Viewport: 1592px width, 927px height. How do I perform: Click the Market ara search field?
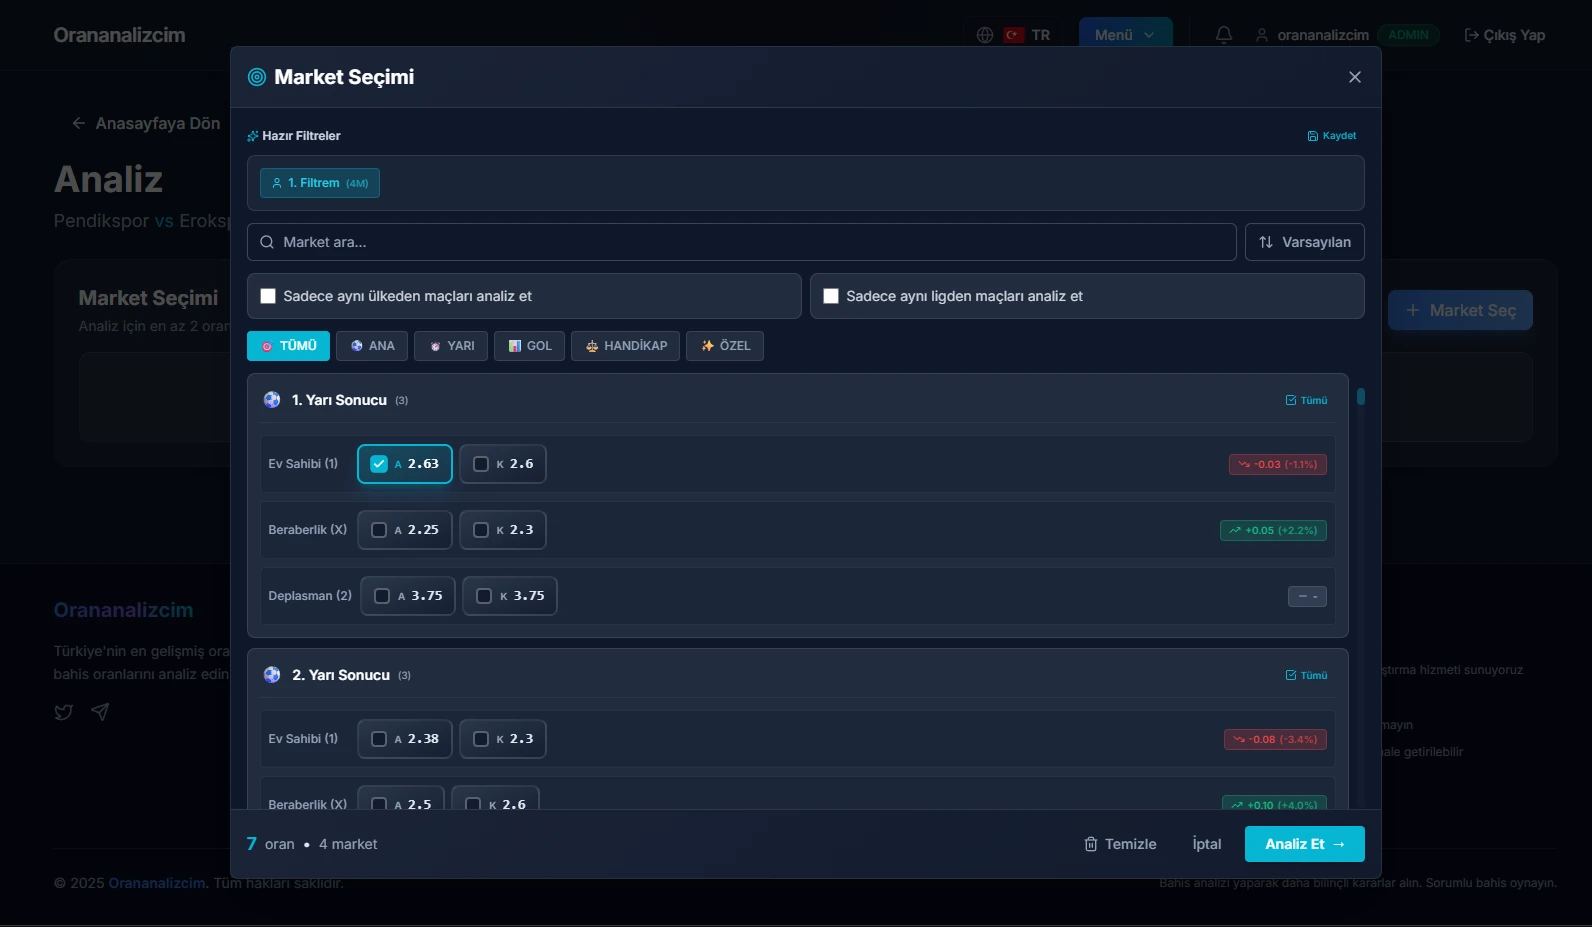tap(740, 242)
